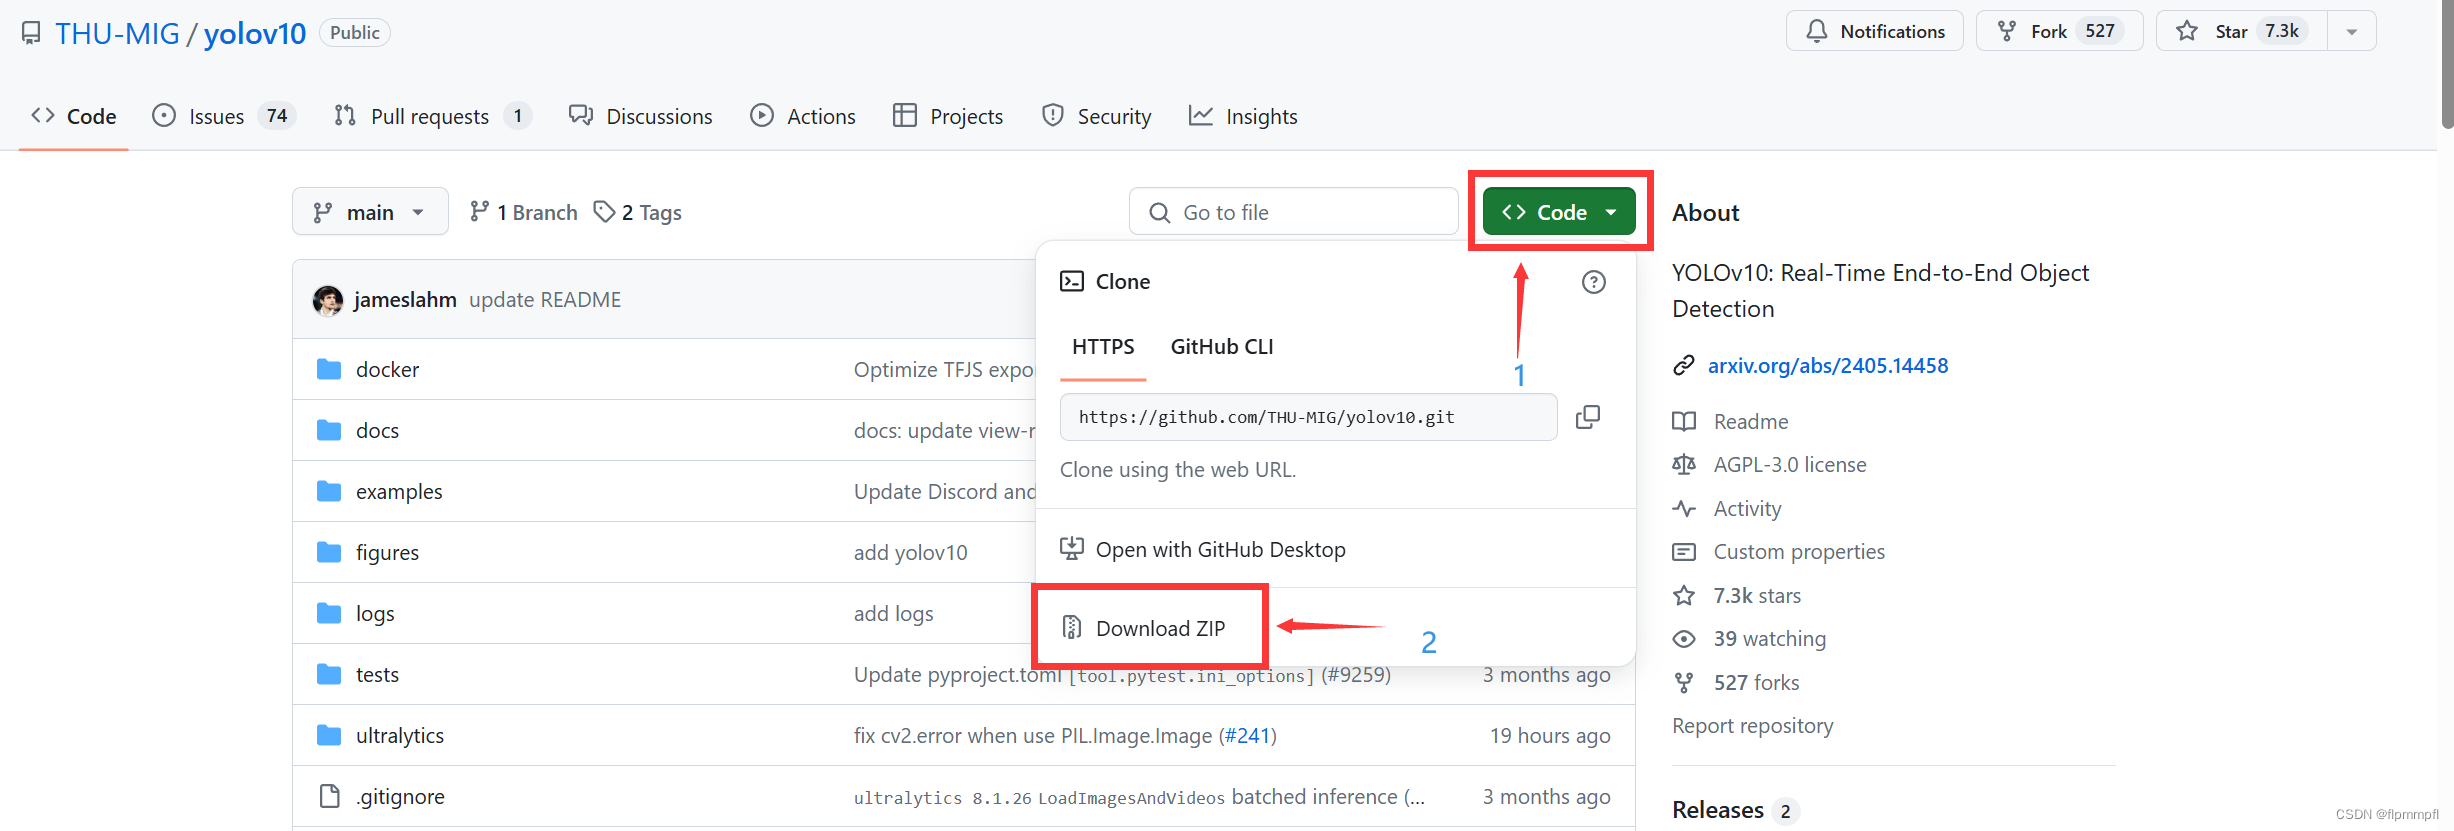Click the zip file icon in Download ZIP
This screenshot has height=831, width=2454.
tap(1072, 627)
